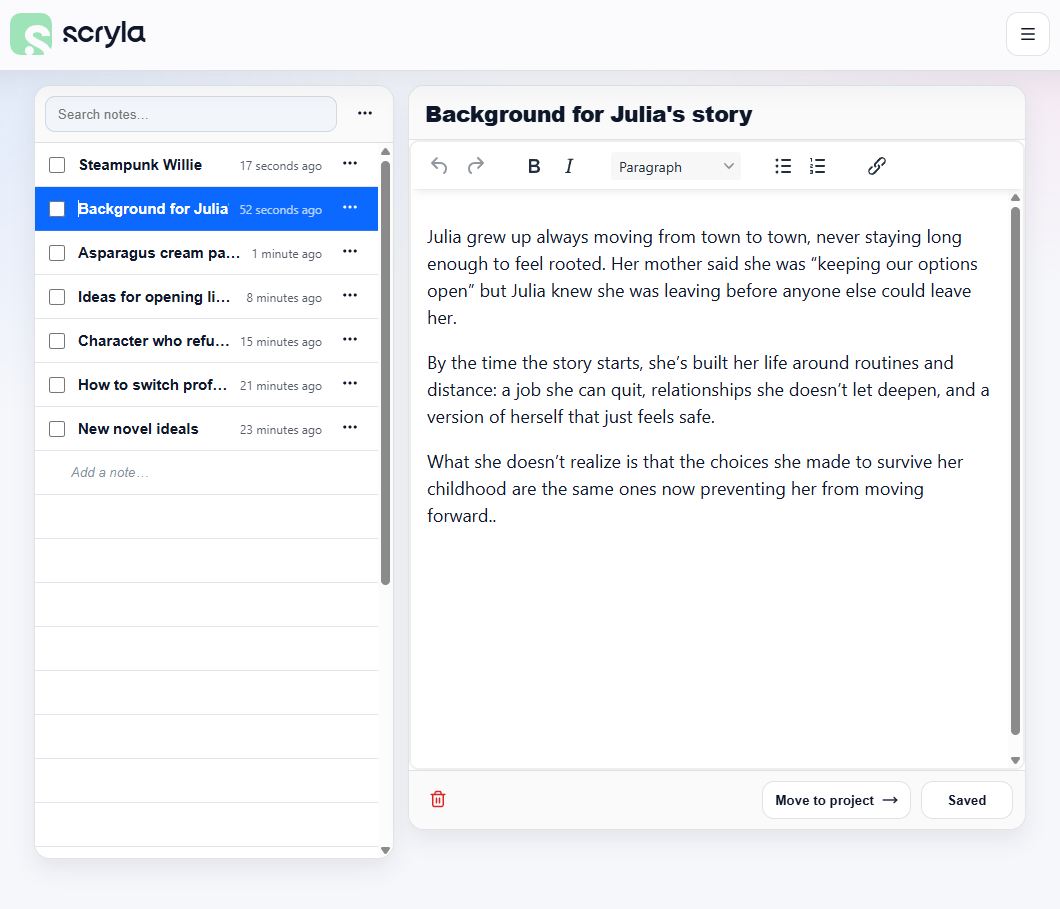Click the redo arrow icon
1060x909 pixels.
pyautogui.click(x=476, y=166)
